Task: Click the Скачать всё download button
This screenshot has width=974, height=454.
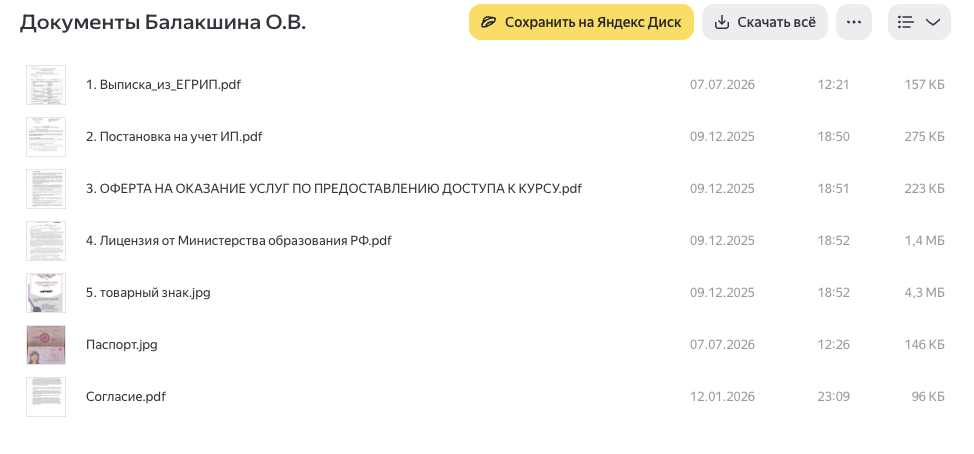Action: point(765,22)
